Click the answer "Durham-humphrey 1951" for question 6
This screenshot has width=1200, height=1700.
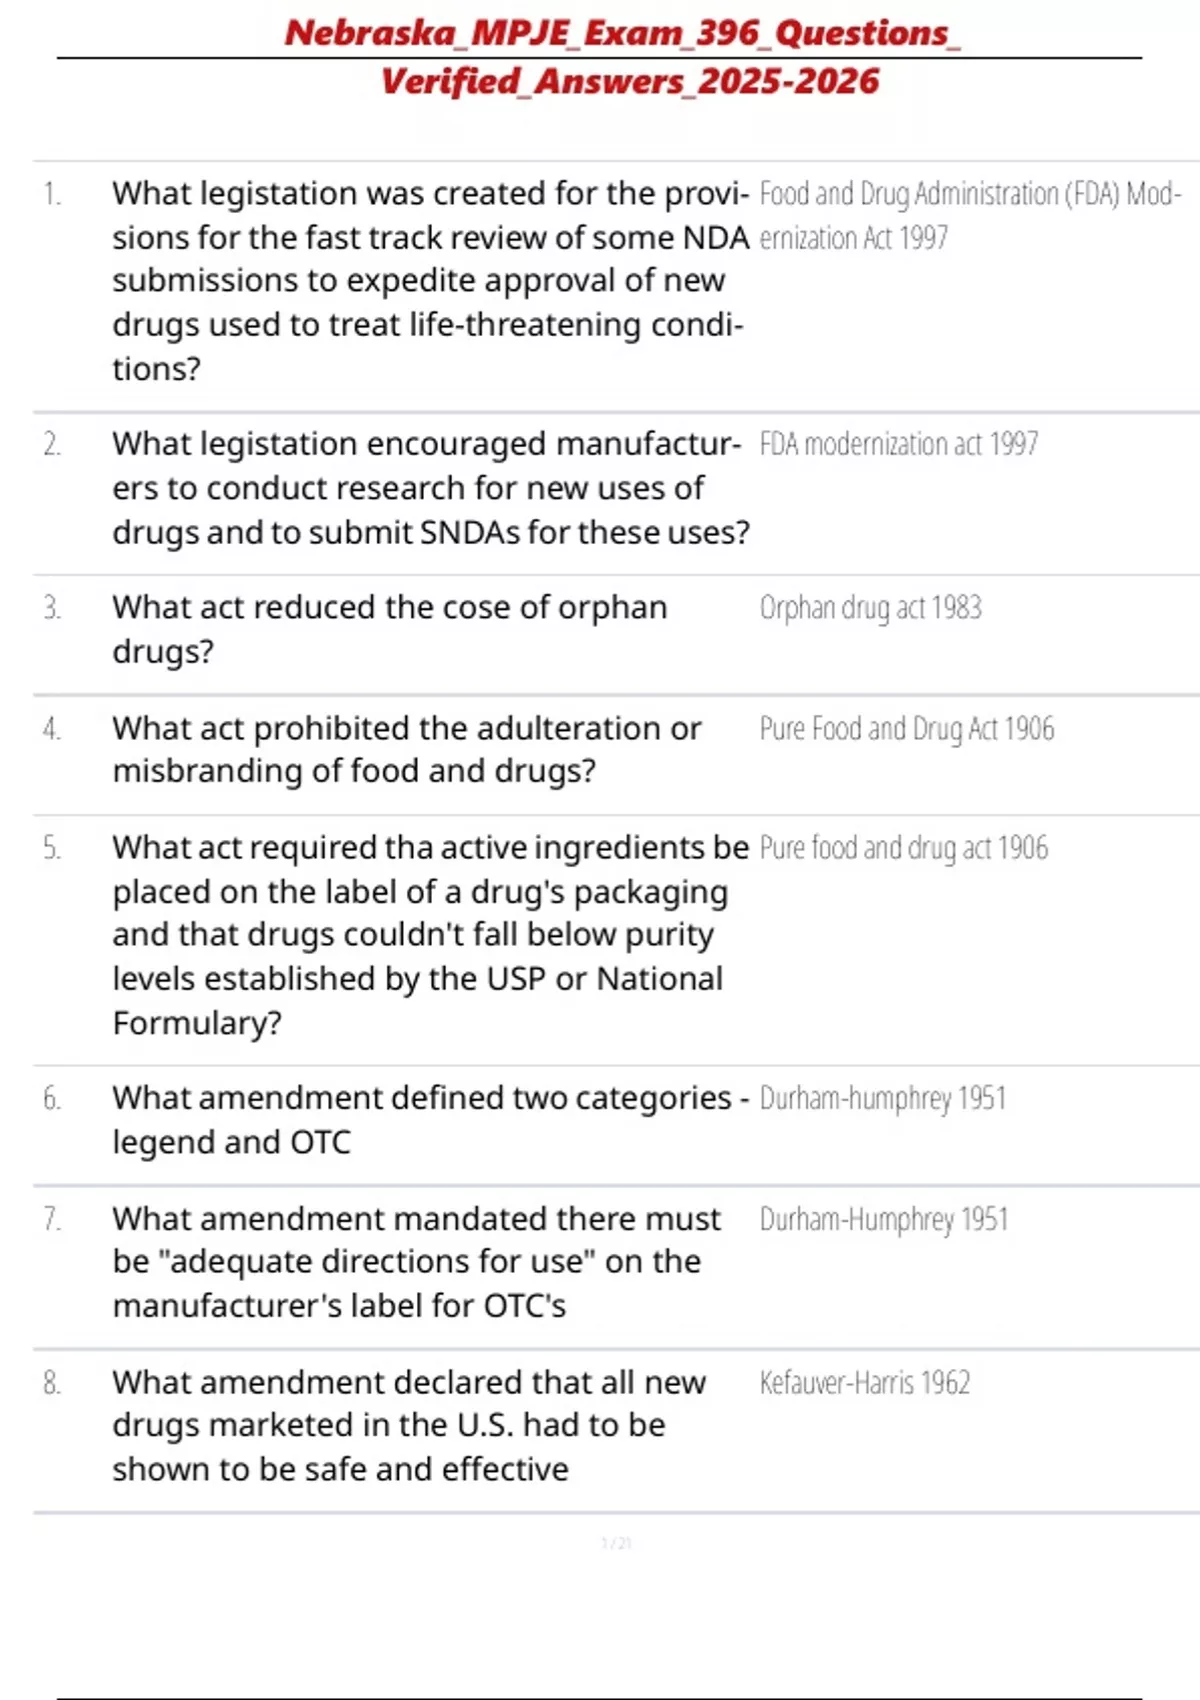[x=882, y=1099]
